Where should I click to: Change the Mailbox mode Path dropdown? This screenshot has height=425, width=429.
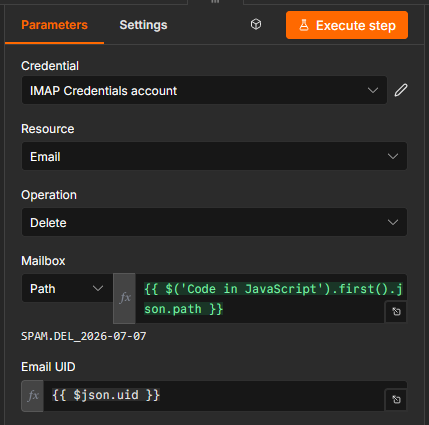tap(67, 288)
